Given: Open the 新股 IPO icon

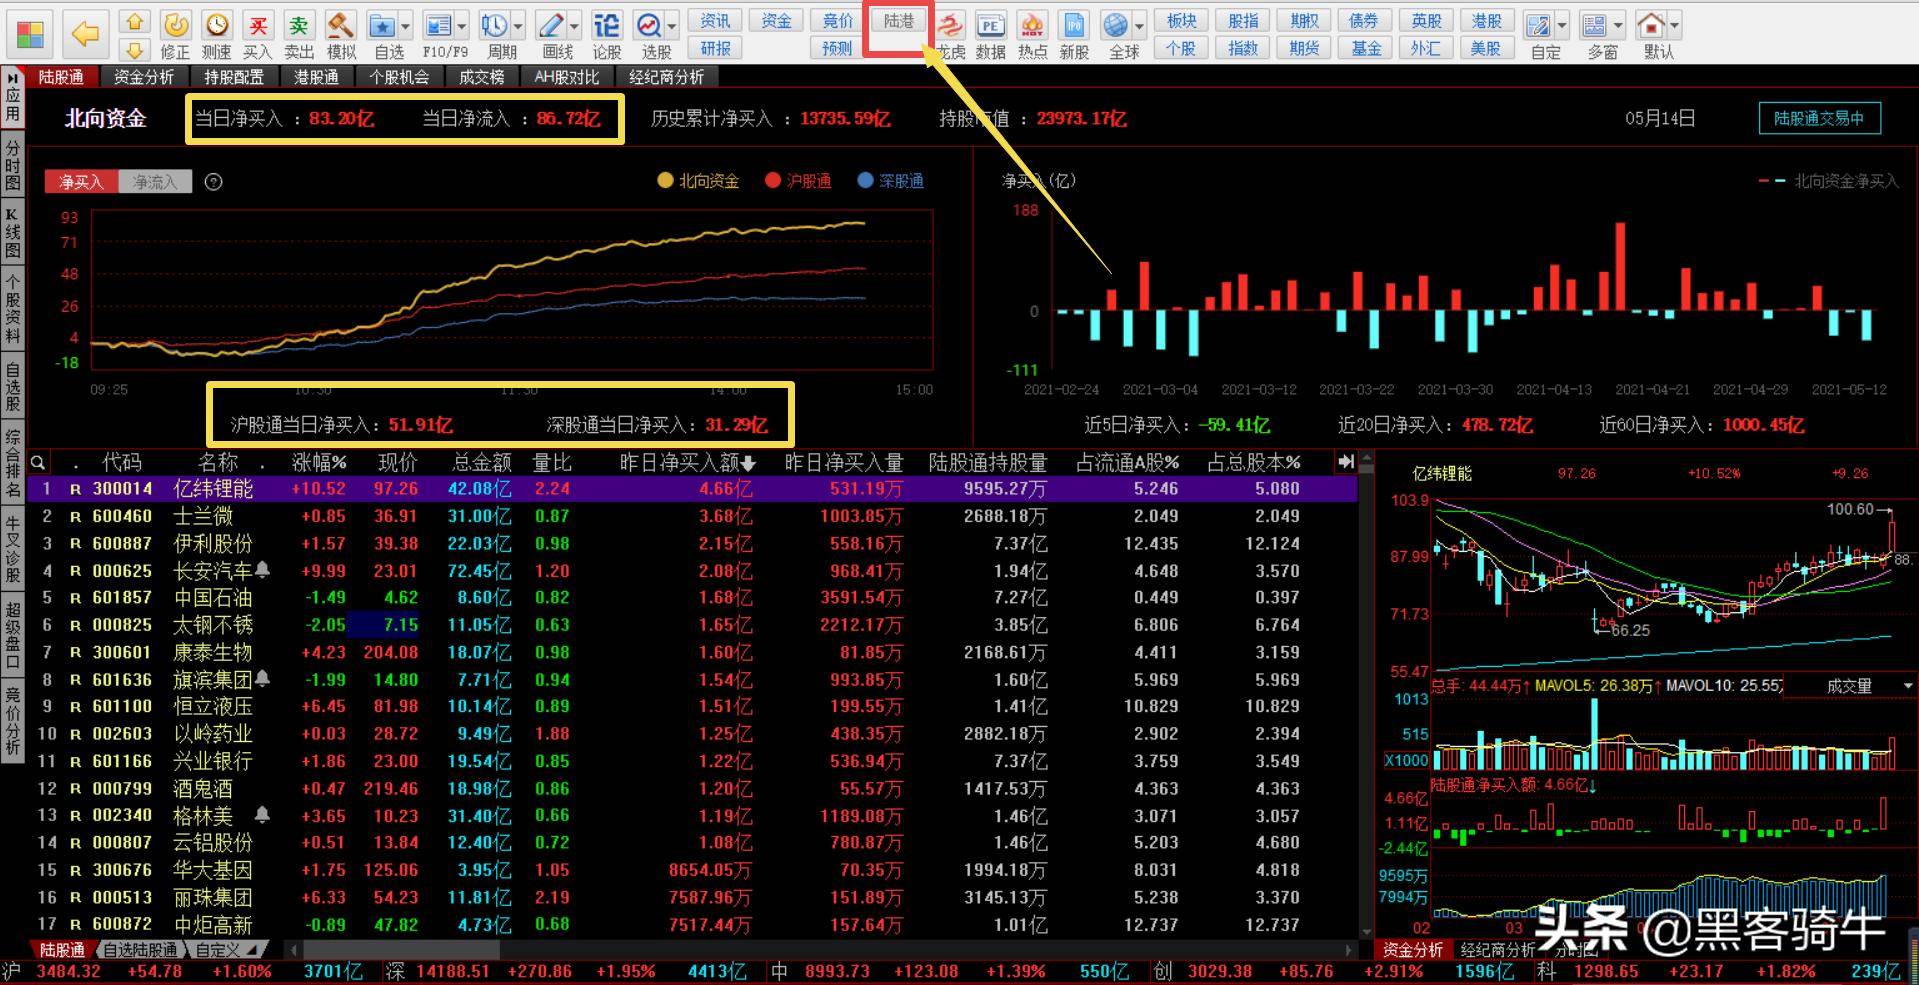Looking at the screenshot, I should pos(1074,33).
